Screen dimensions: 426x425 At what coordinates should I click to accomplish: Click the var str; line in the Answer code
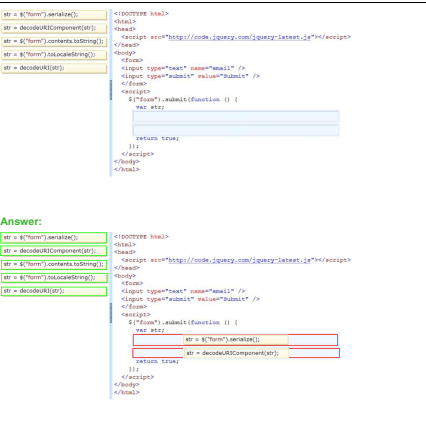tap(150, 330)
